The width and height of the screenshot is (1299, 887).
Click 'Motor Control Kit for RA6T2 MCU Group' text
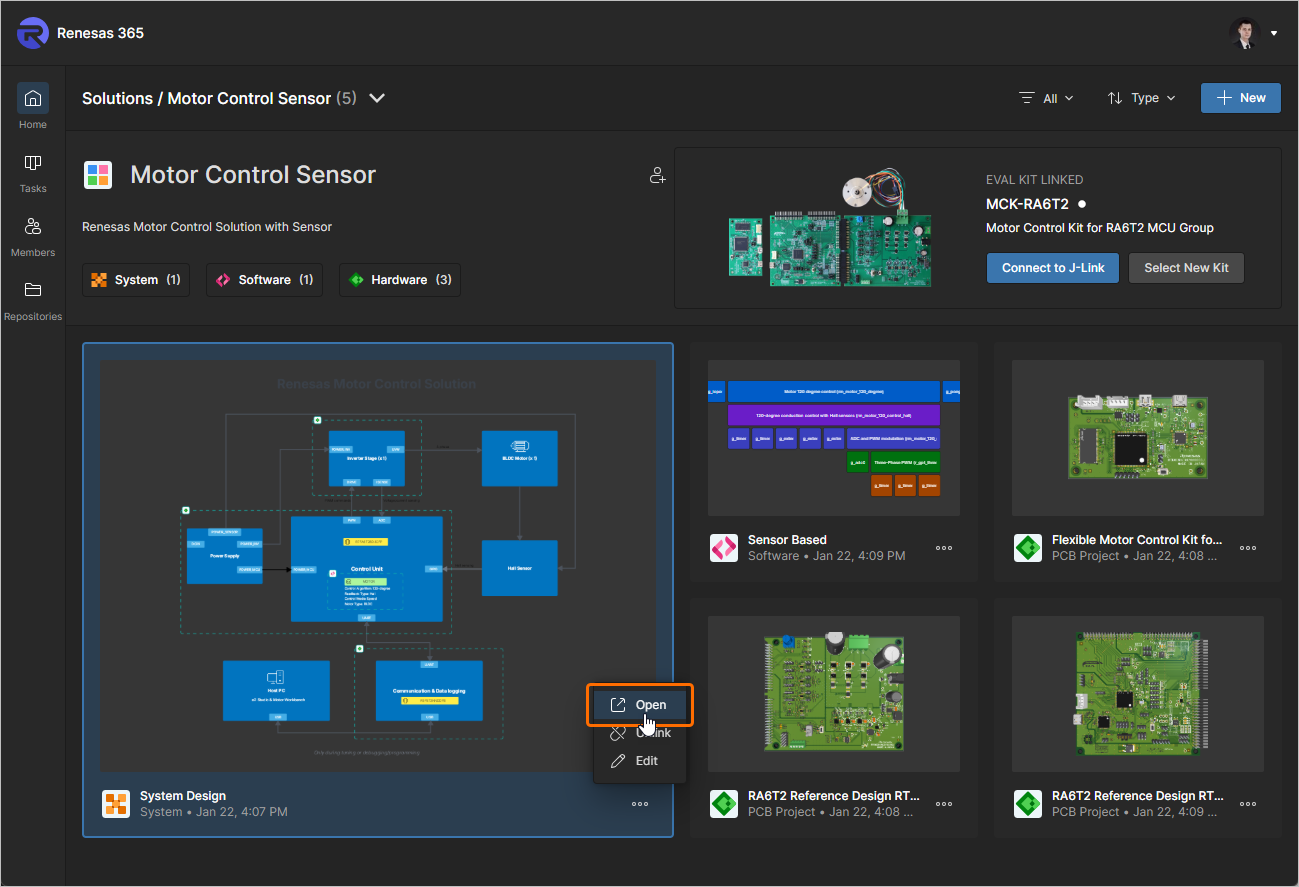coord(1100,228)
